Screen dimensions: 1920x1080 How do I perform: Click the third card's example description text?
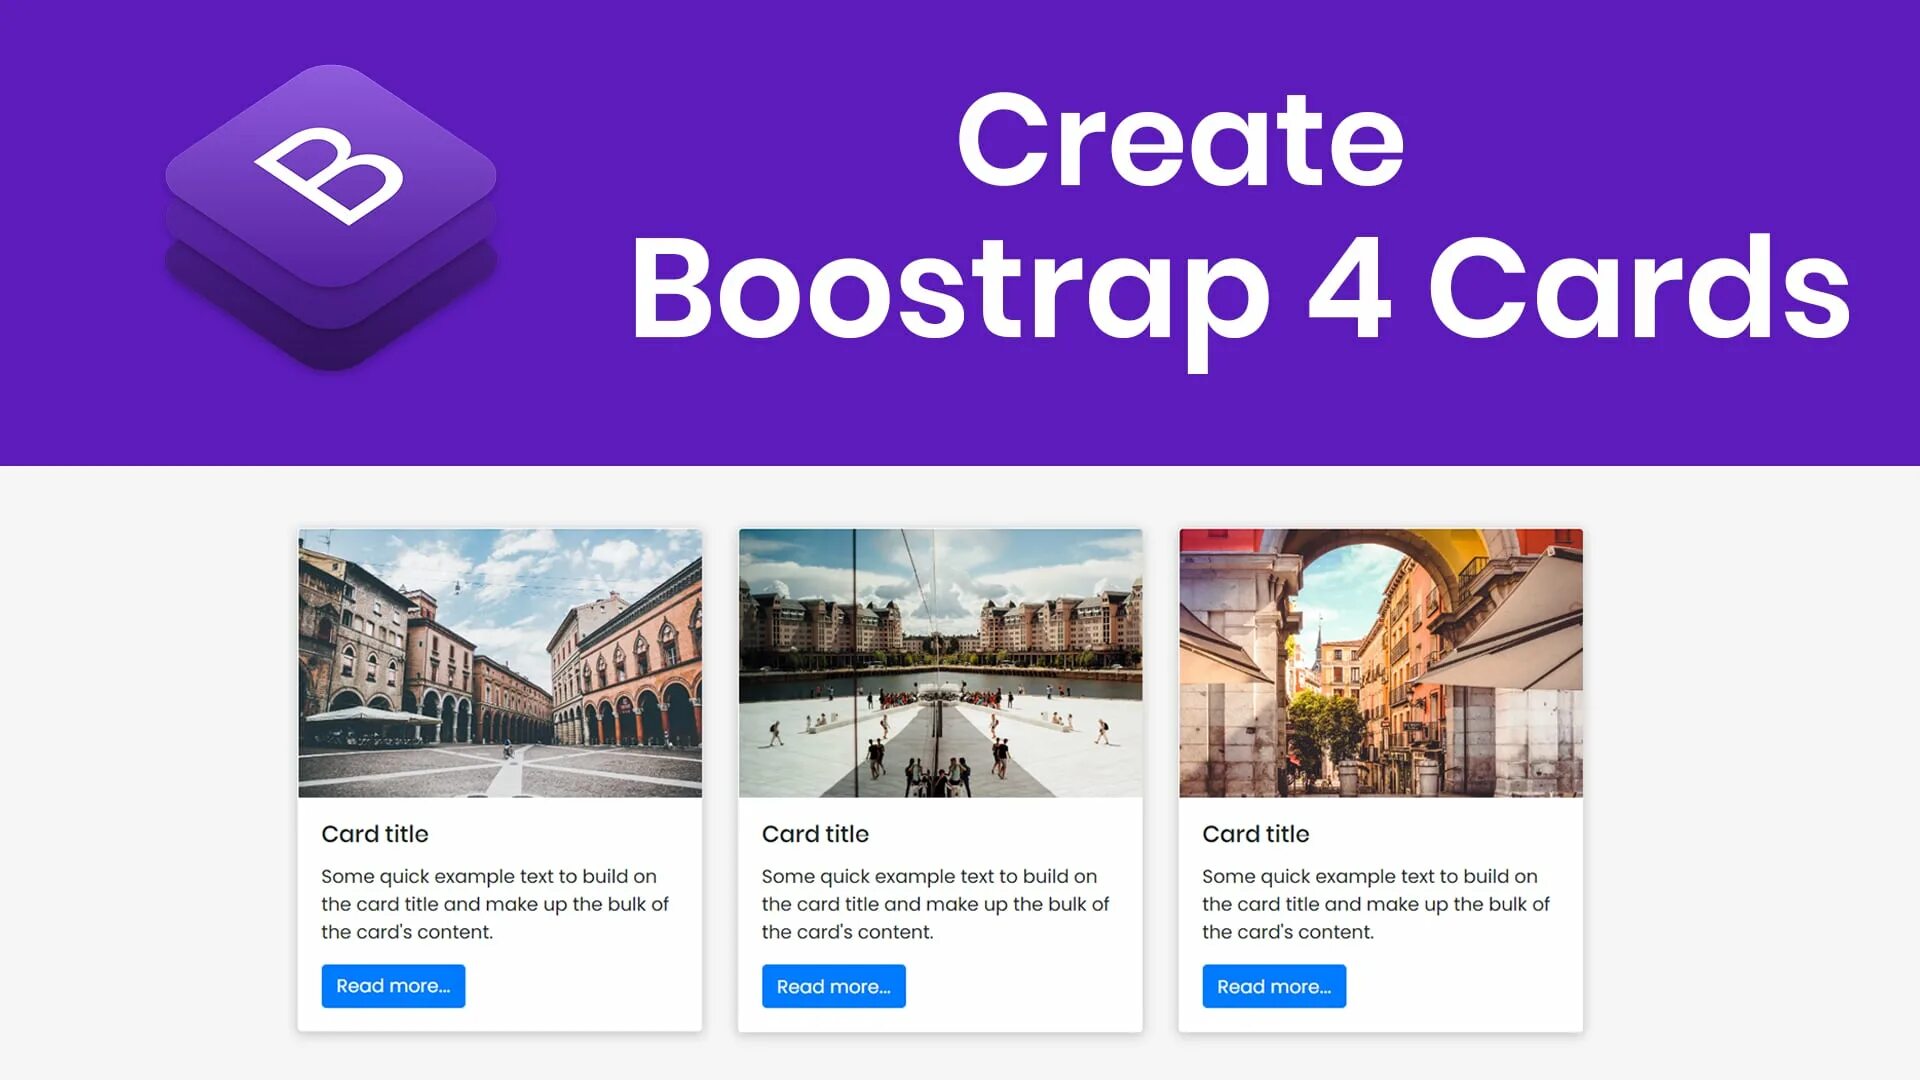pos(1375,904)
